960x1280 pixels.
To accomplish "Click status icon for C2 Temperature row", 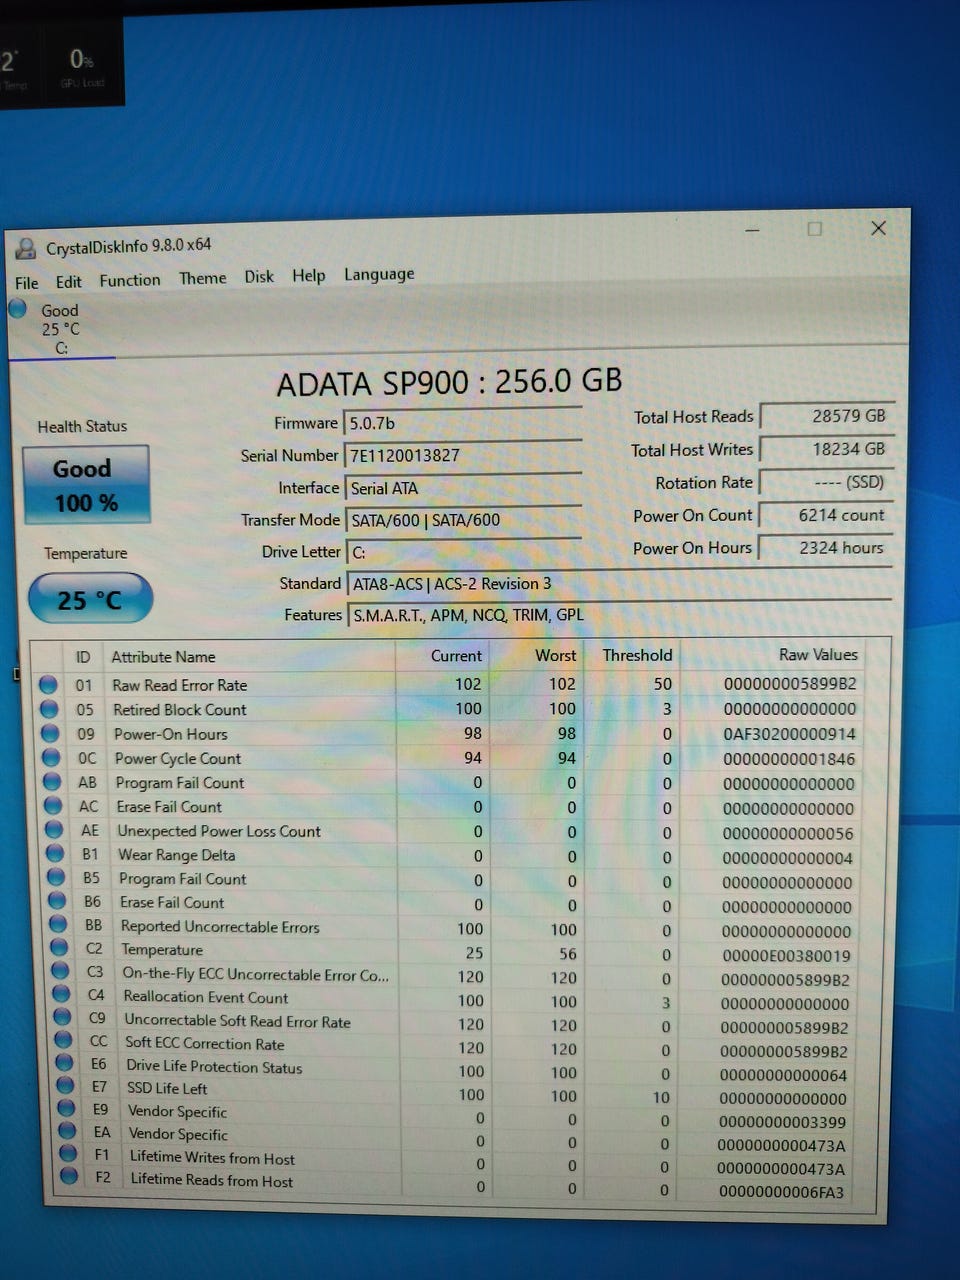I will click(59, 948).
